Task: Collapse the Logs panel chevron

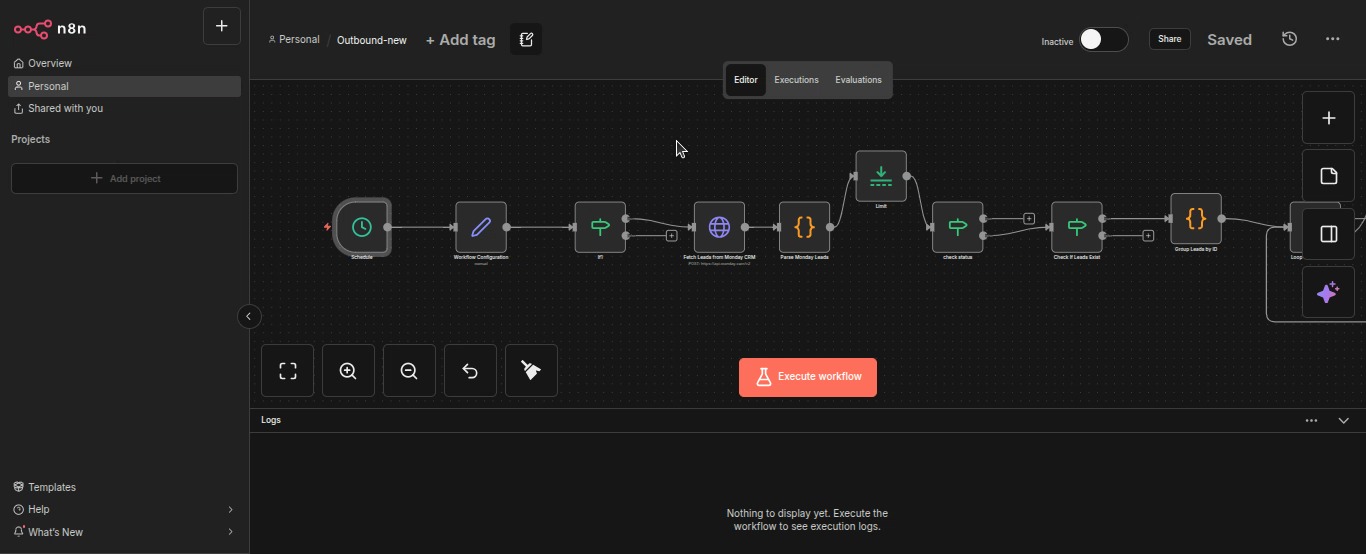Action: (1344, 421)
